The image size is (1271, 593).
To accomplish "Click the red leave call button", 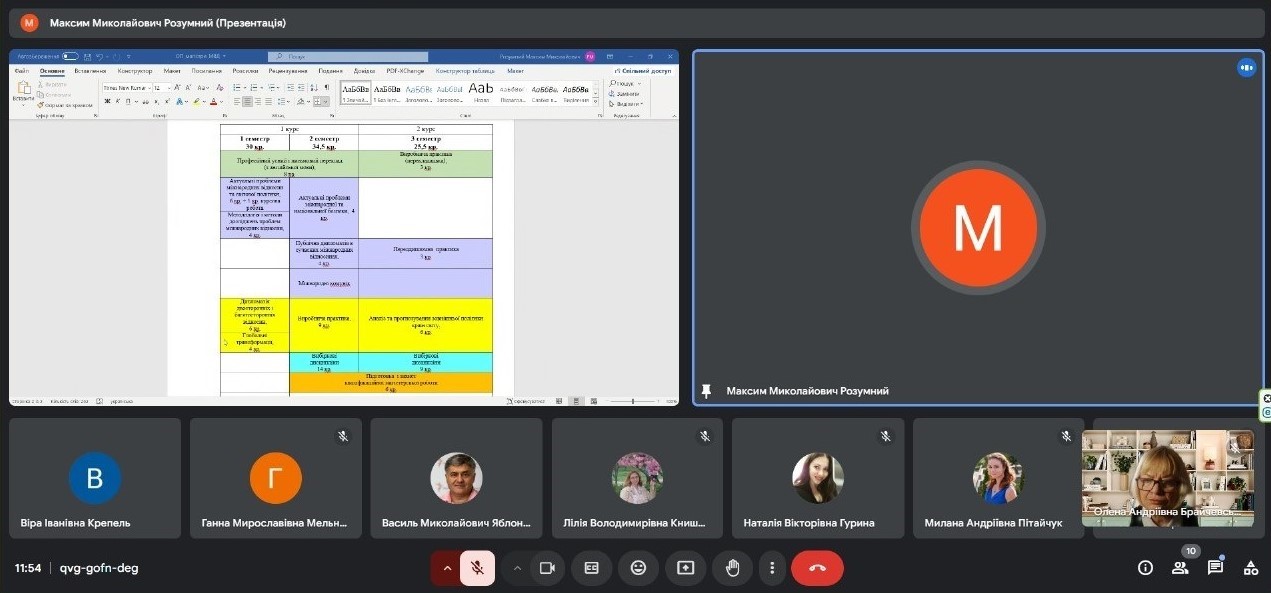I will tap(817, 568).
